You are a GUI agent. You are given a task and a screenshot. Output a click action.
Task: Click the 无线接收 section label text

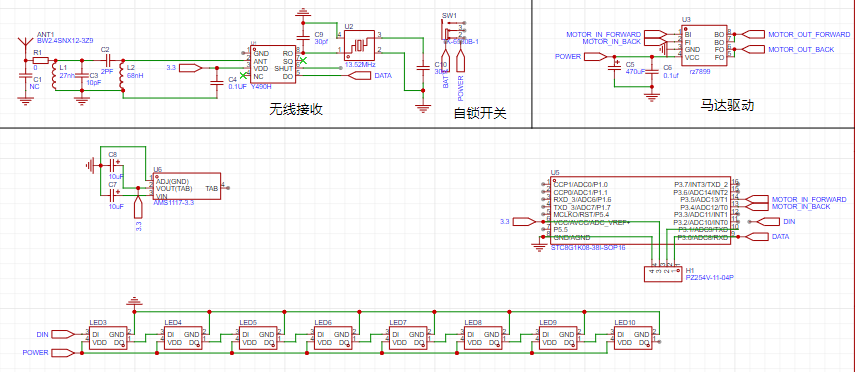pos(296,110)
